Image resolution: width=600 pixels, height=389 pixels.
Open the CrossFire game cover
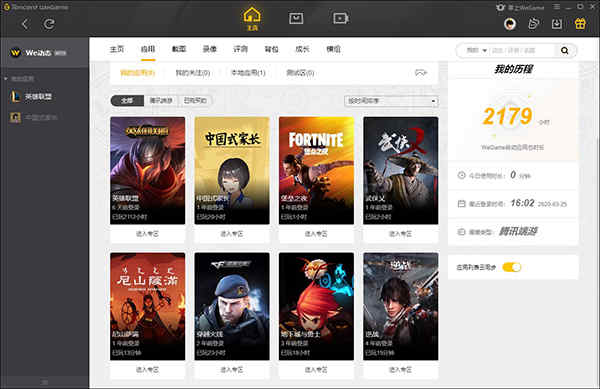tap(232, 306)
